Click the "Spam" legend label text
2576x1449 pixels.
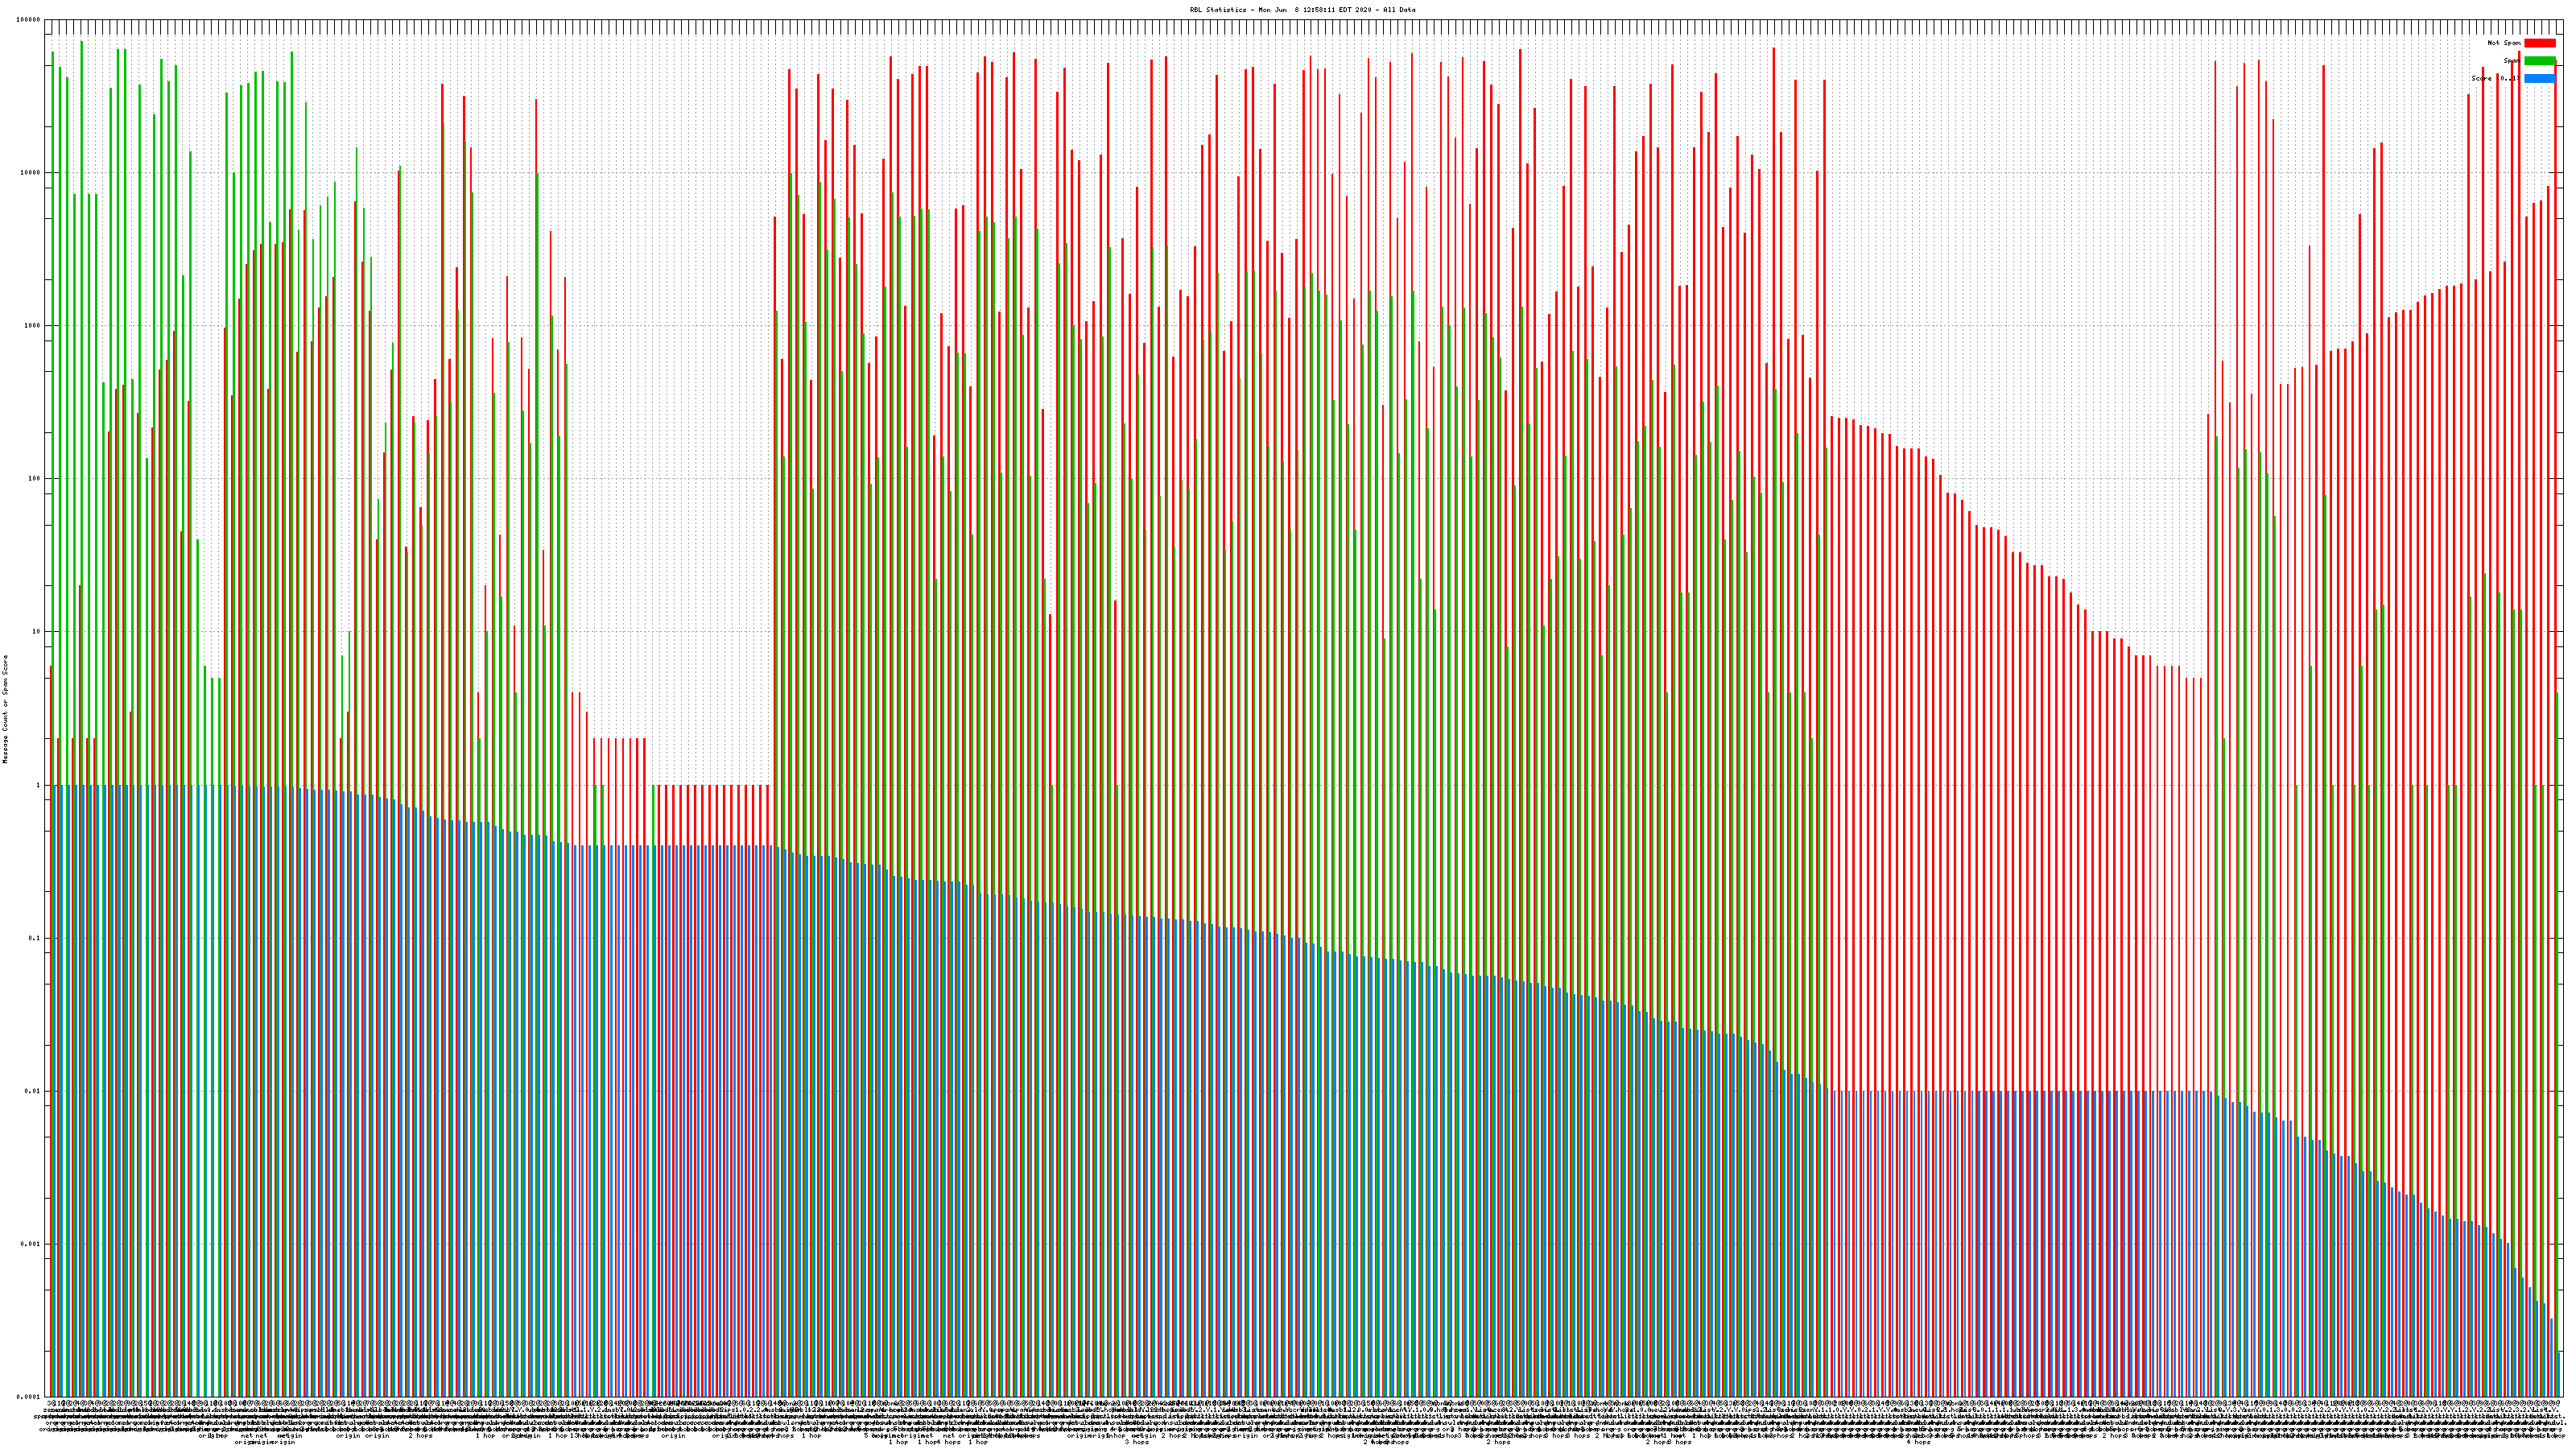(x=2510, y=61)
